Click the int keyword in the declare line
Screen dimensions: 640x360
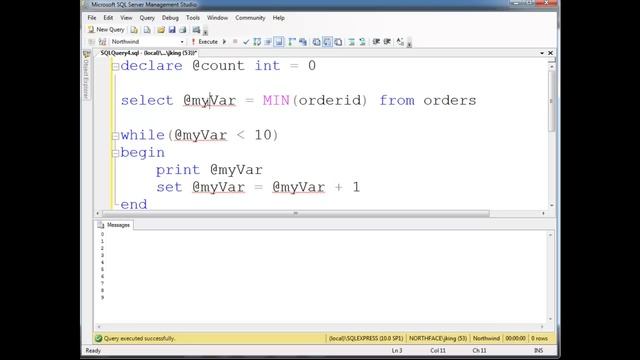(268, 66)
